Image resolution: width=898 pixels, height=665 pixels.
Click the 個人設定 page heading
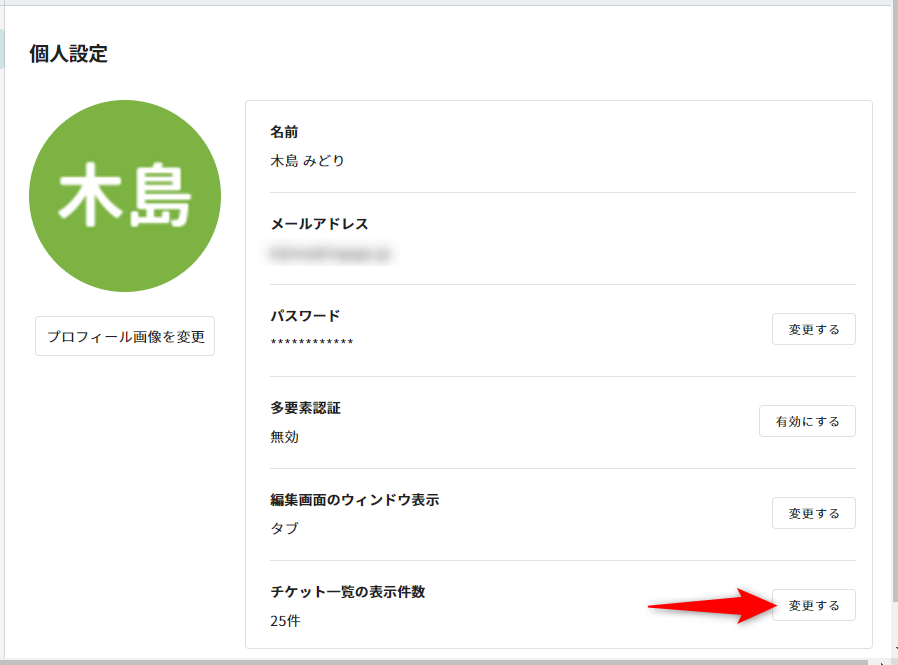pyautogui.click(x=68, y=54)
